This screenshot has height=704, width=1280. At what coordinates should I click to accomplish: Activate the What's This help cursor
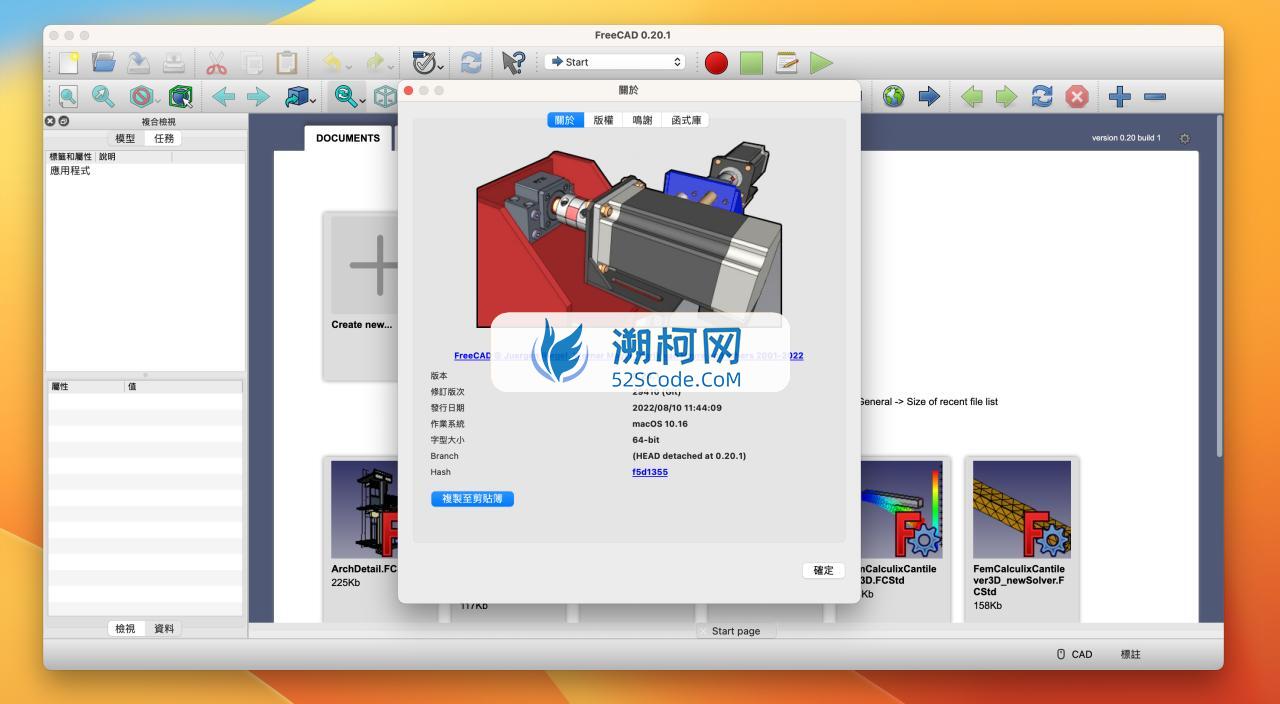513,62
